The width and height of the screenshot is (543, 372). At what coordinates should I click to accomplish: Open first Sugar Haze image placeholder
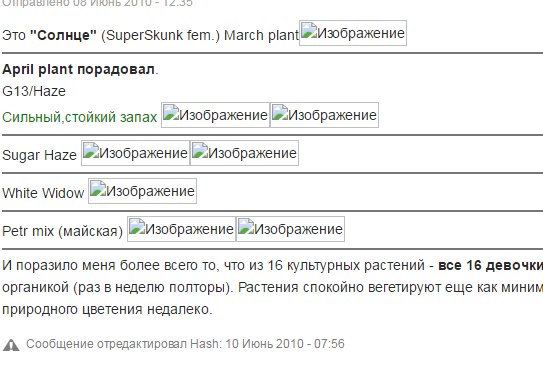click(x=135, y=153)
